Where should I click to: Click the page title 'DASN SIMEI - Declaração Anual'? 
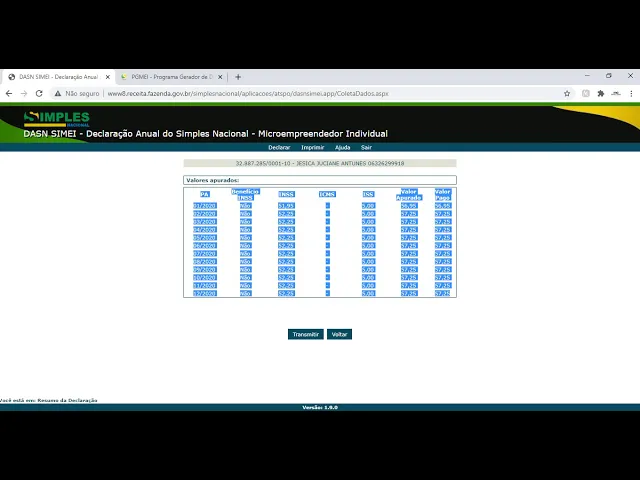[205, 134]
